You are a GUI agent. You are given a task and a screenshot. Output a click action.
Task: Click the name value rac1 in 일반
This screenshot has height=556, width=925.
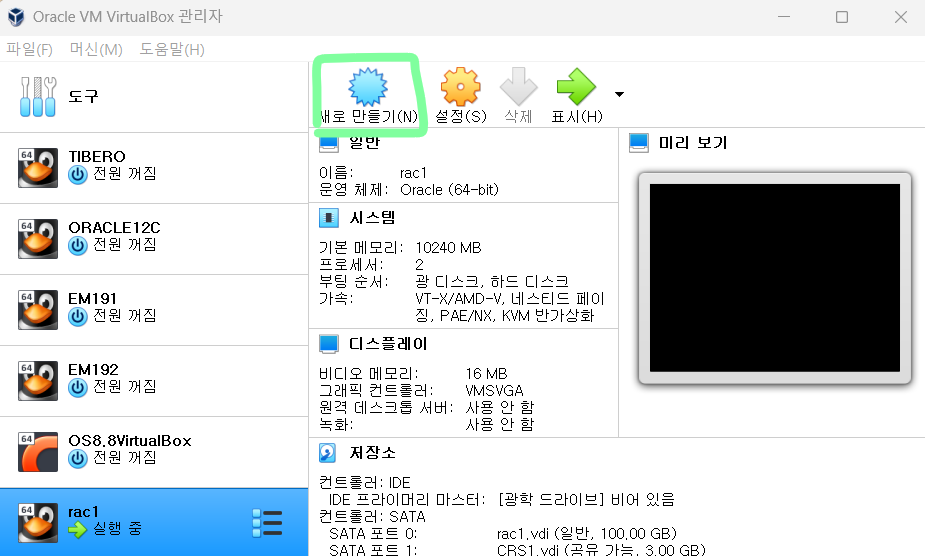pyautogui.click(x=413, y=173)
